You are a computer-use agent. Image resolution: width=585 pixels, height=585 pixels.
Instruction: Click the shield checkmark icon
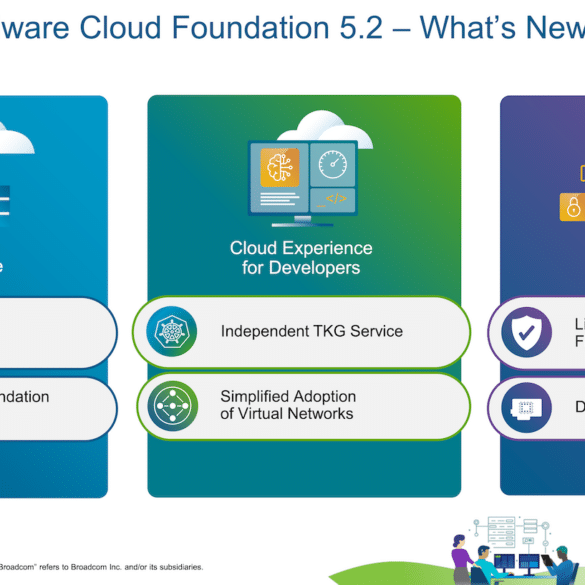coord(526,332)
